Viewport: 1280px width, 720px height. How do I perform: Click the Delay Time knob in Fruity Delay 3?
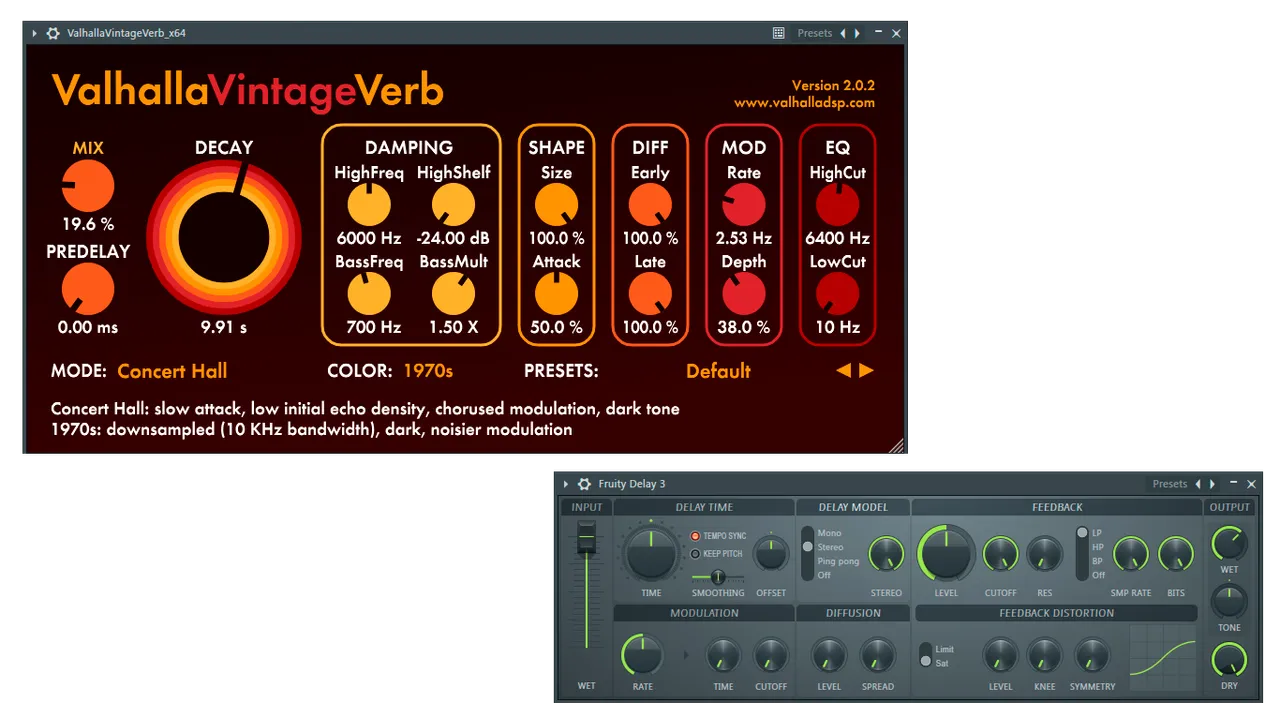[651, 553]
